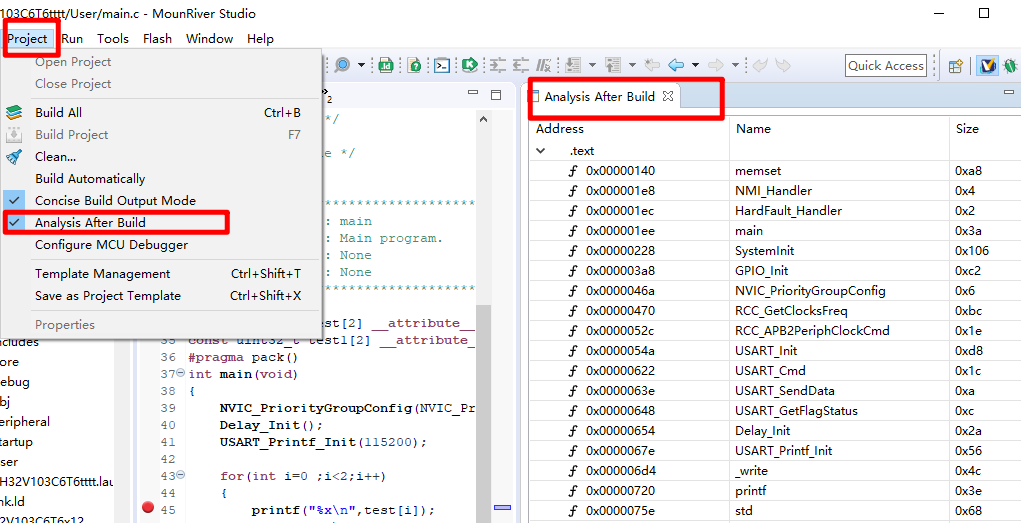
Task: Open the Flash menu
Action: [157, 39]
